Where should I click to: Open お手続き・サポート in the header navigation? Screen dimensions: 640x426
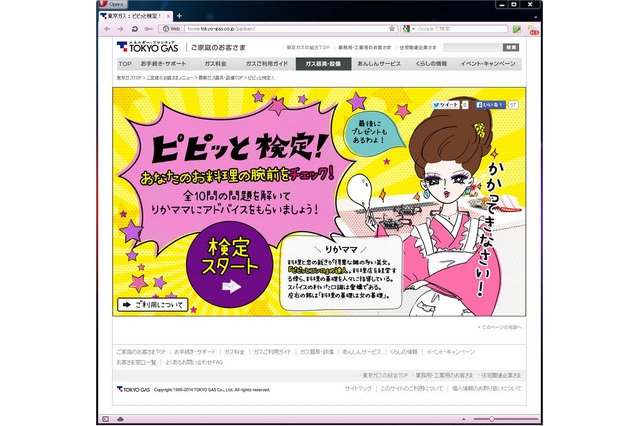[163, 64]
